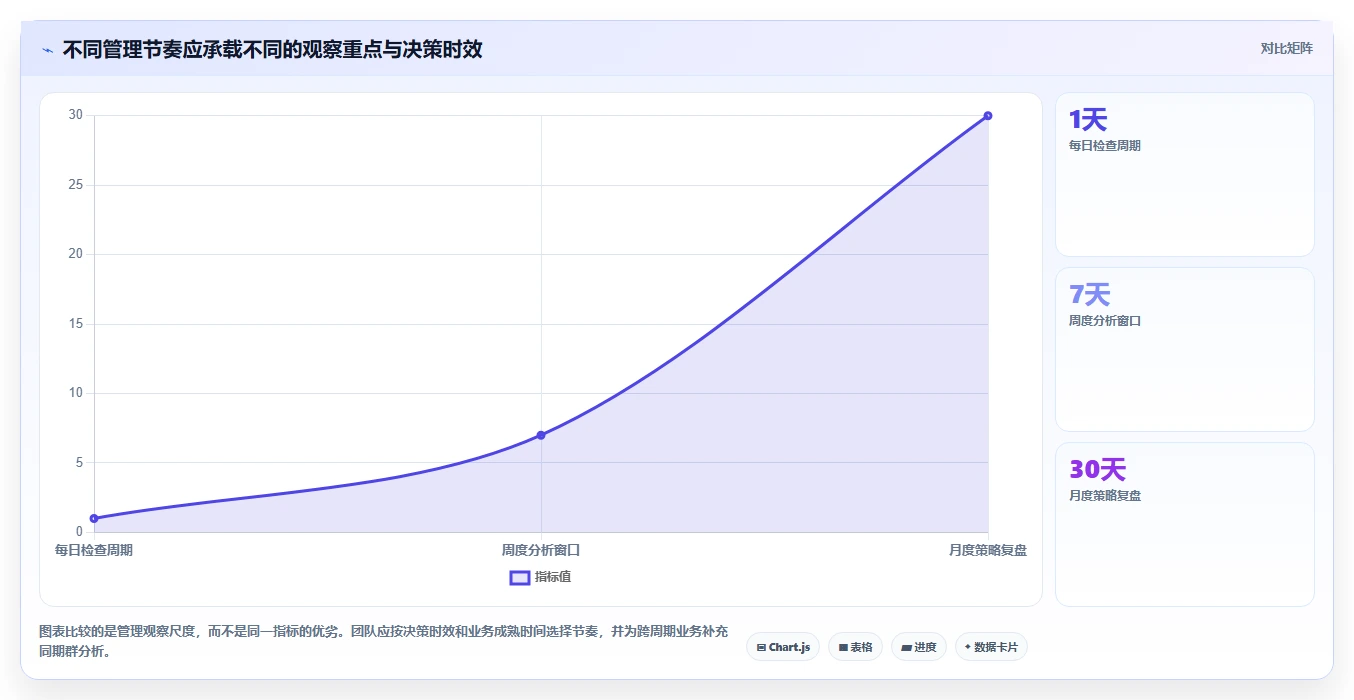Click the 周度分析窗口 card label
1354x700 pixels.
1105,321
